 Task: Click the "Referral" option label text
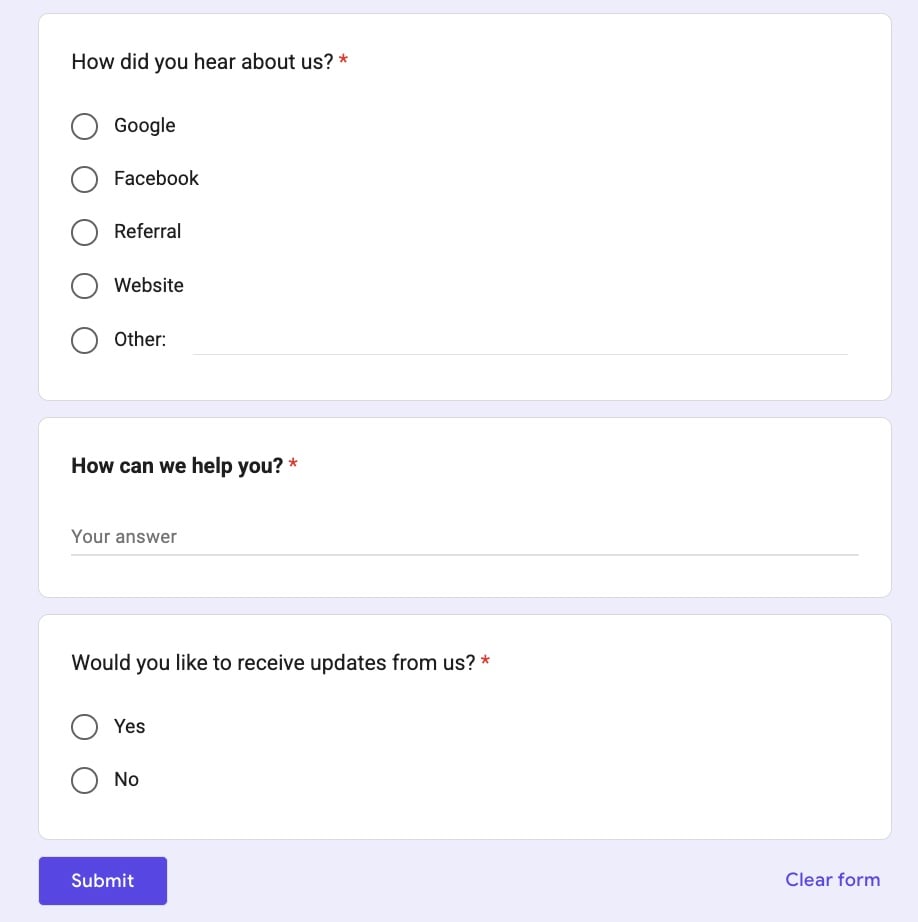tap(148, 232)
